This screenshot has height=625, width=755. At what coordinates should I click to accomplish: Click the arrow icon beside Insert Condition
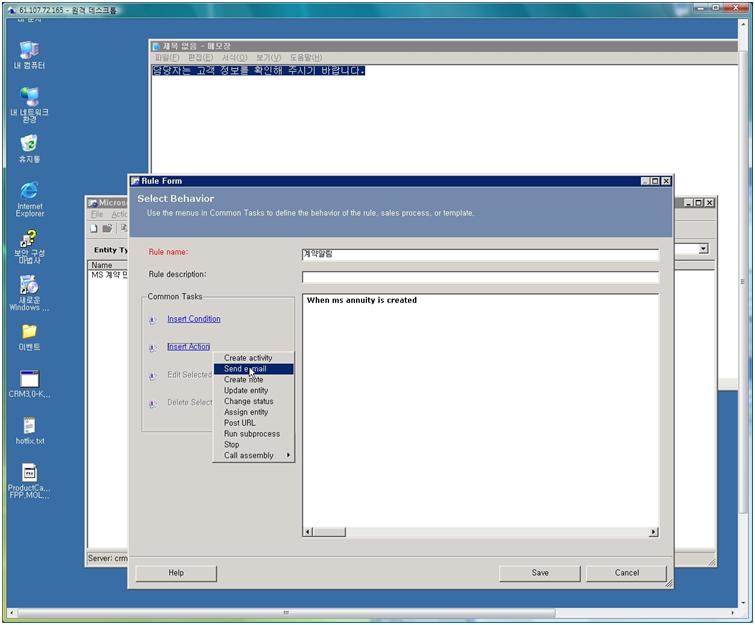tap(153, 320)
